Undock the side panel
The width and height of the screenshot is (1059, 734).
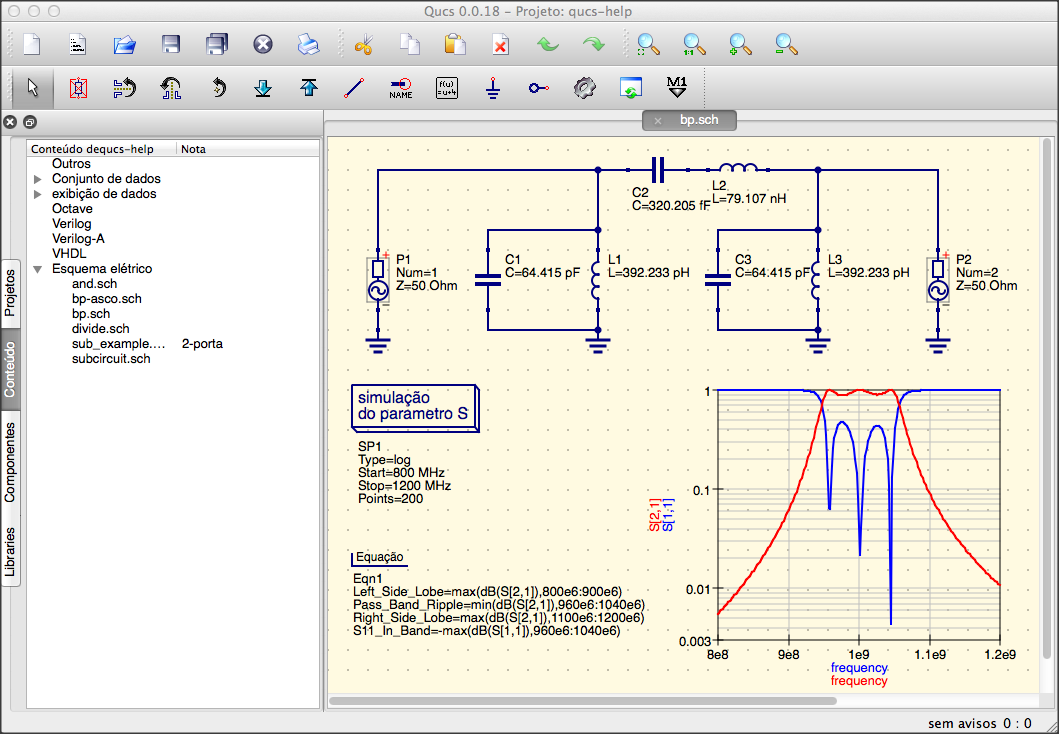[x=30, y=122]
